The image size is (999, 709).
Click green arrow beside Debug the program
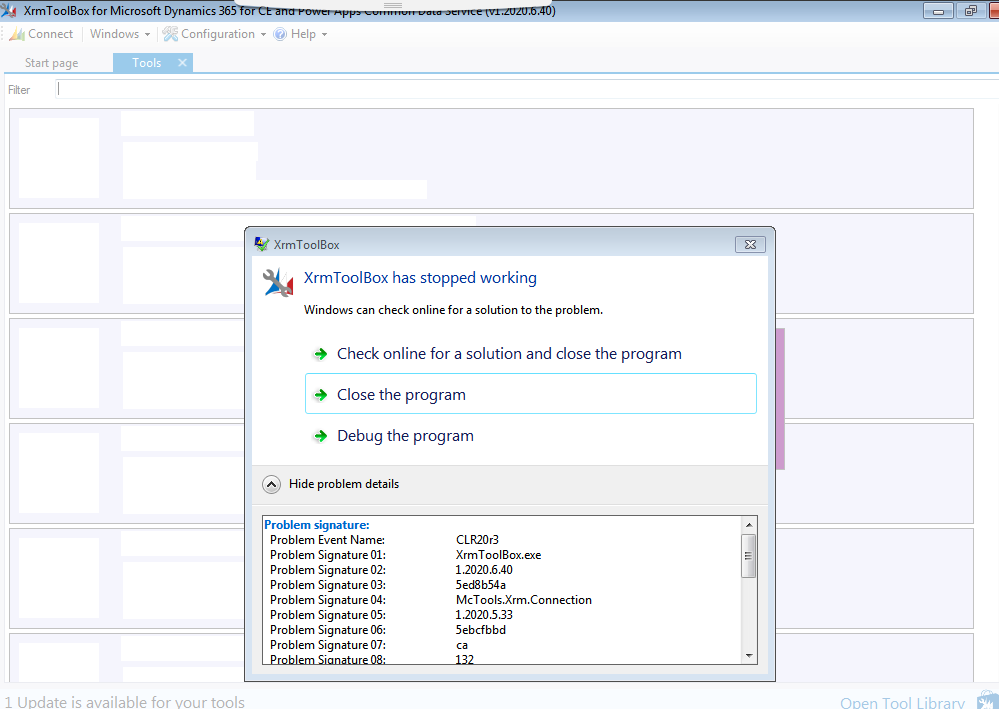pos(320,436)
